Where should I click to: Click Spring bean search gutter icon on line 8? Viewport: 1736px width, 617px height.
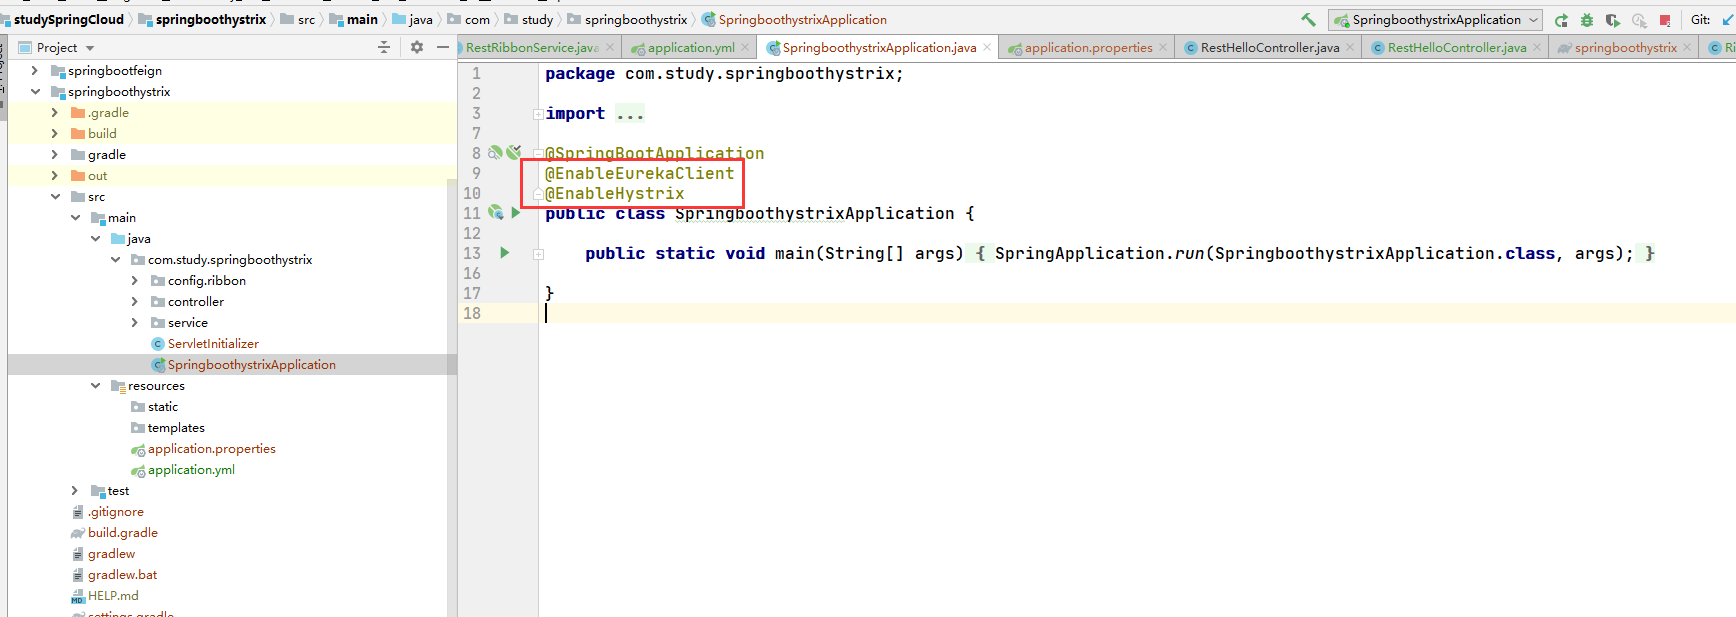tap(494, 153)
